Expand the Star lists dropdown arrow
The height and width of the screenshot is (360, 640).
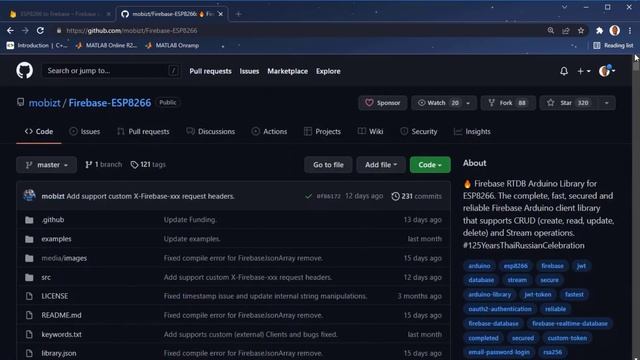[607, 103]
